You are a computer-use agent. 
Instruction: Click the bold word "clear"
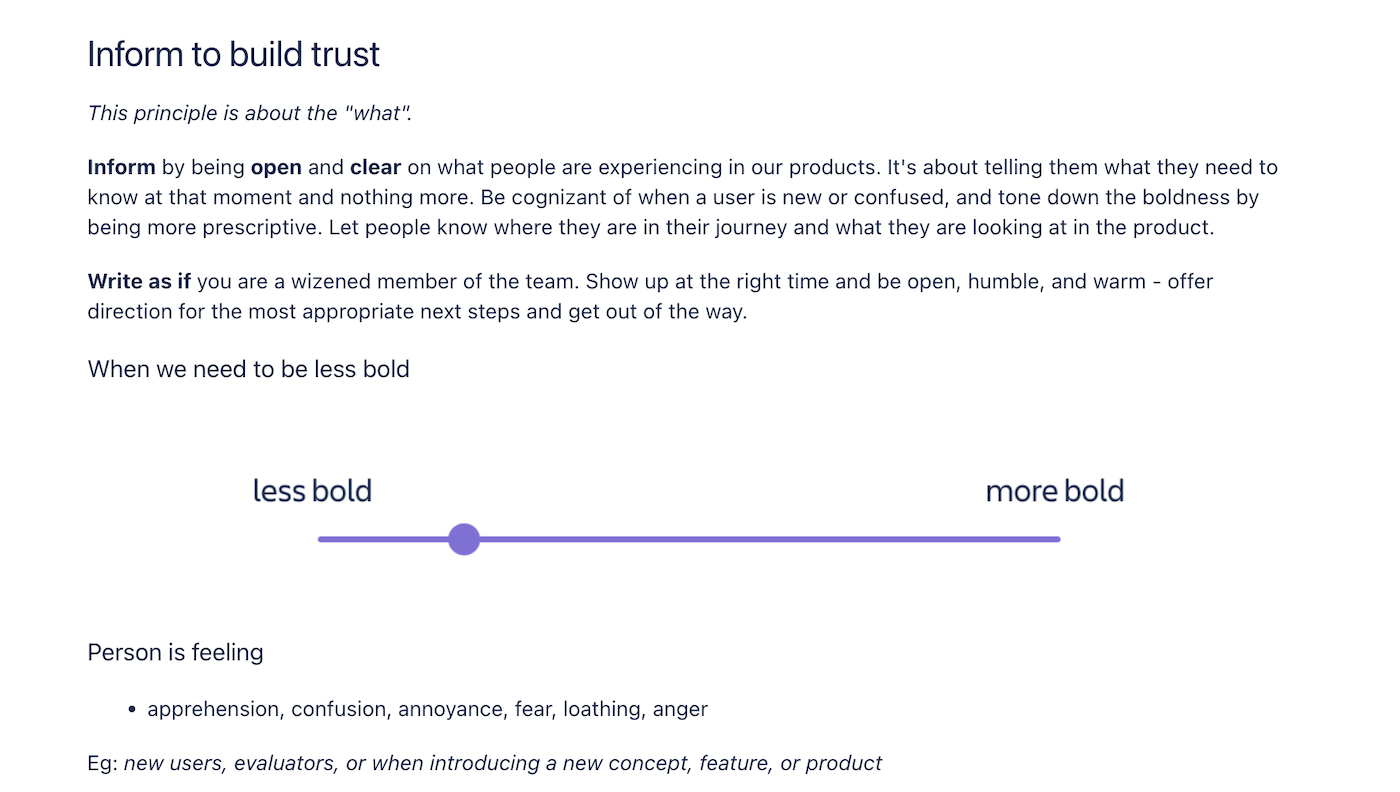pos(375,167)
